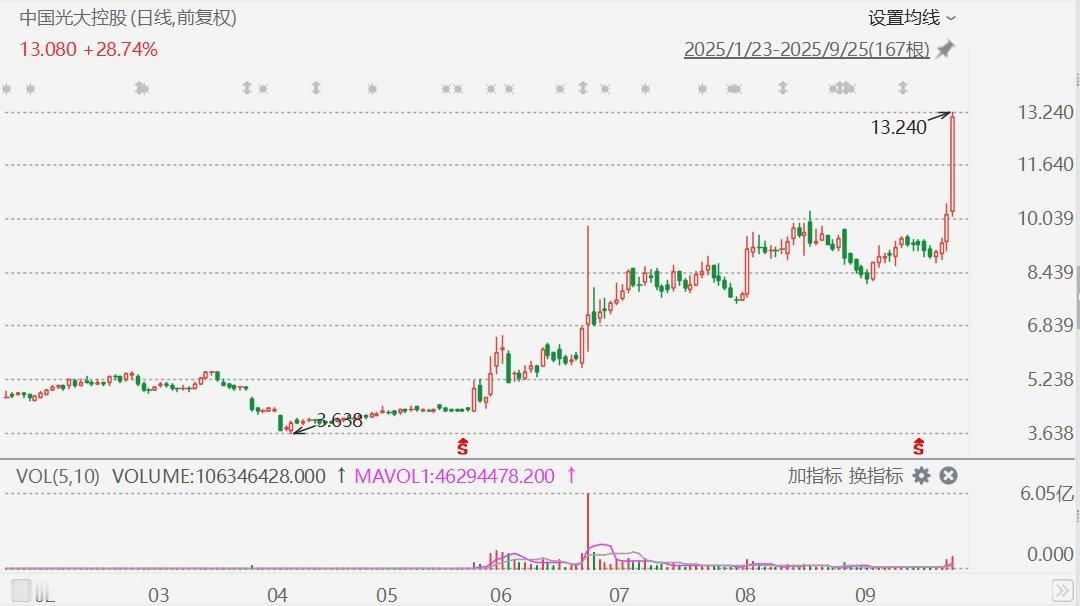
Task: Click the 13.240 high annotation on the chart
Action: [898, 127]
